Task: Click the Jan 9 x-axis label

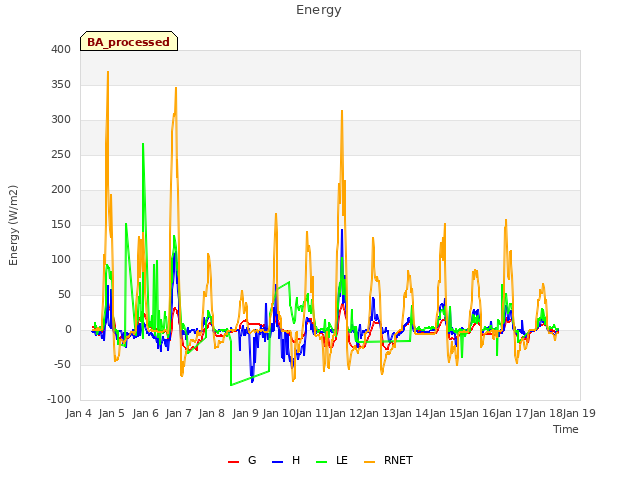Action: click(245, 413)
